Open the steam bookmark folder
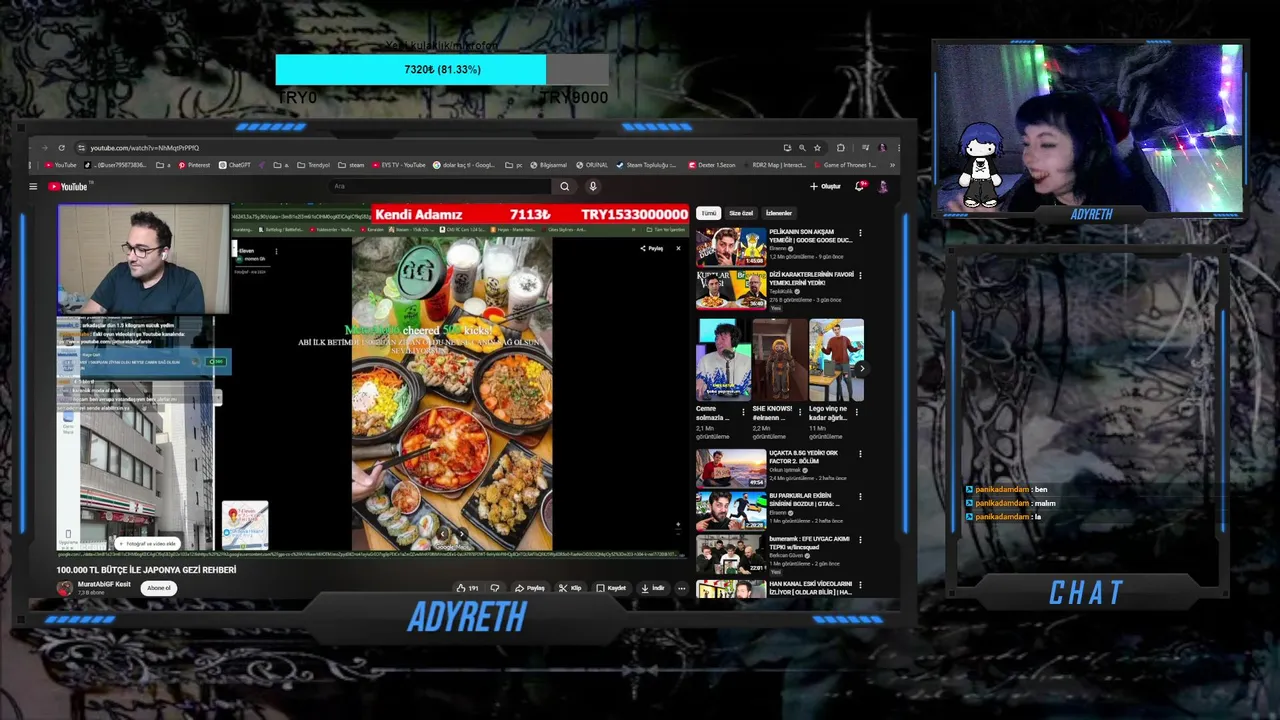The width and height of the screenshot is (1280, 720). point(351,165)
